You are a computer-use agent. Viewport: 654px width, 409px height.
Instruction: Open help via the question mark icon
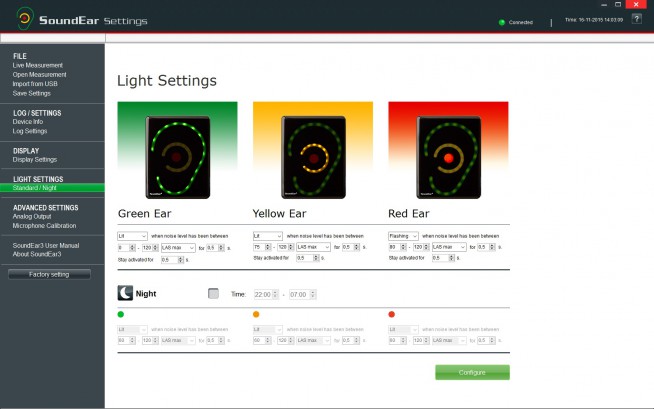[636, 19]
